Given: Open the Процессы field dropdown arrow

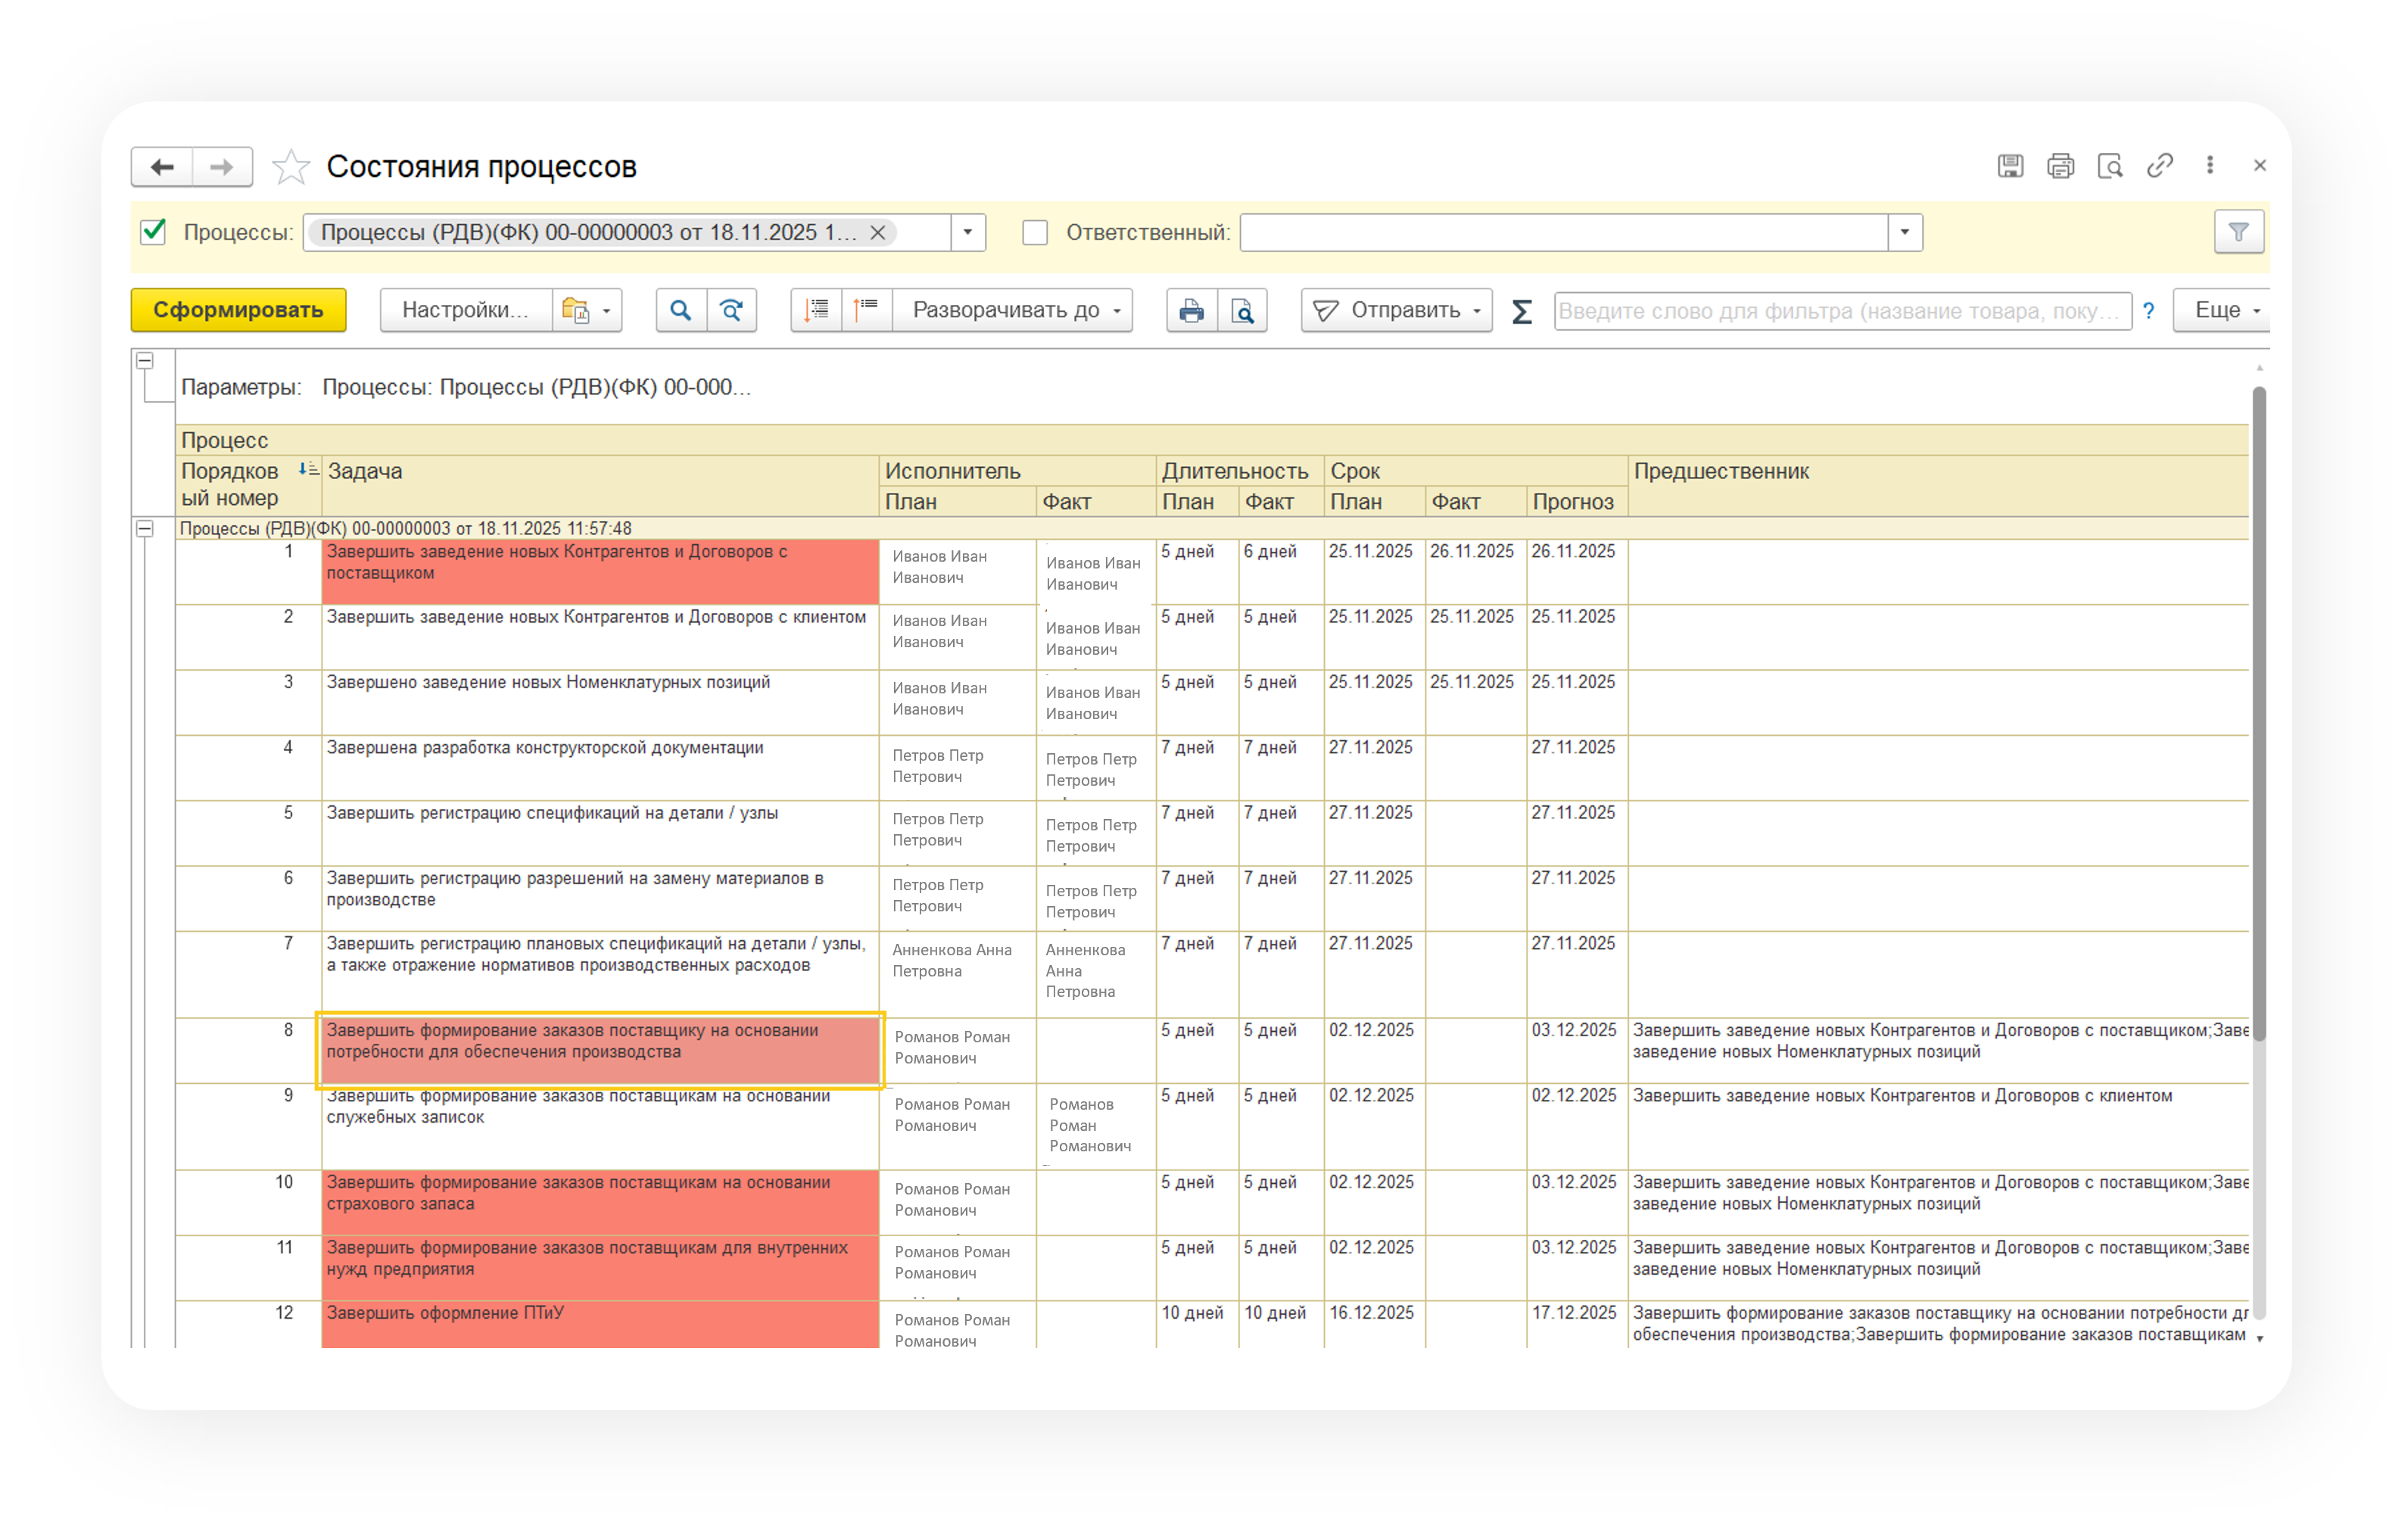Looking at the screenshot, I should click(x=967, y=232).
